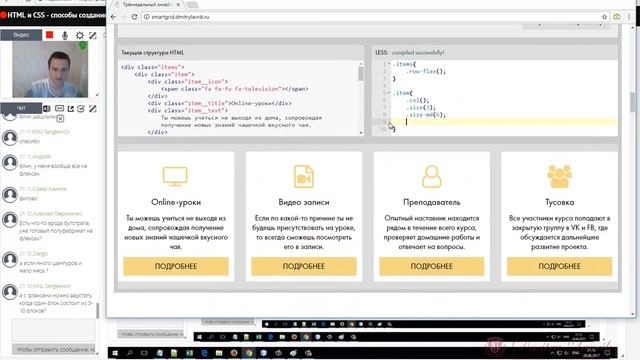Open the video settings gear
The height and width of the screenshot is (360, 640).
pyautogui.click(x=79, y=36)
